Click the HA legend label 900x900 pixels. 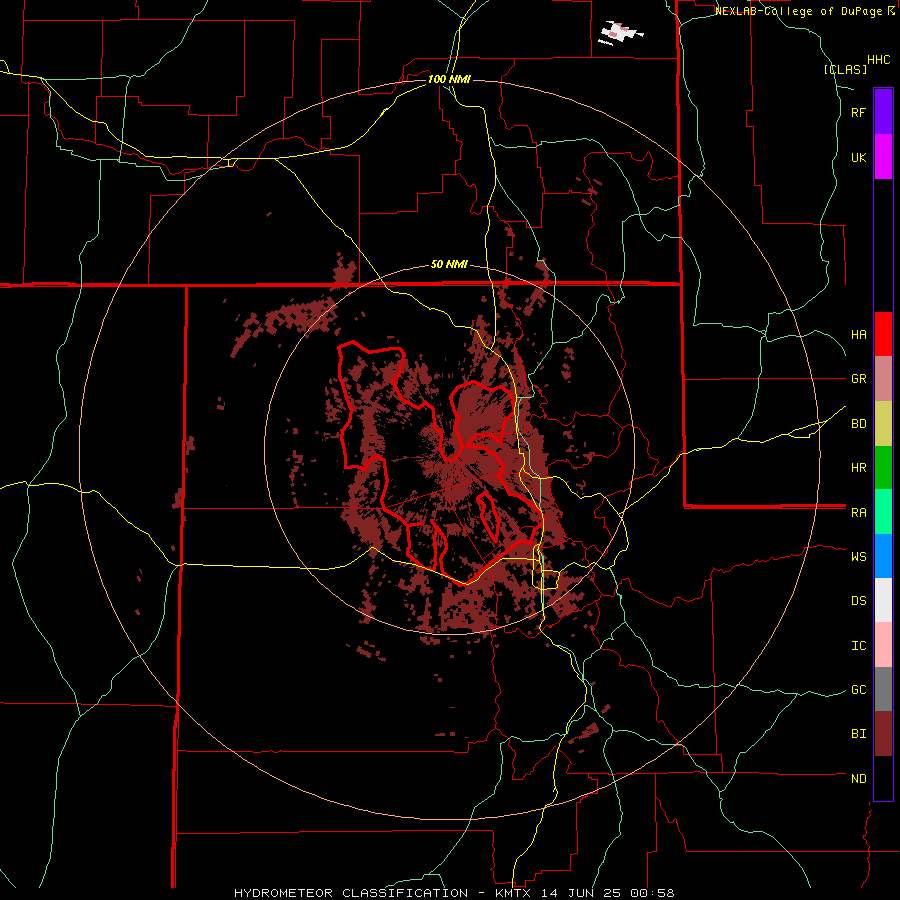click(x=858, y=335)
